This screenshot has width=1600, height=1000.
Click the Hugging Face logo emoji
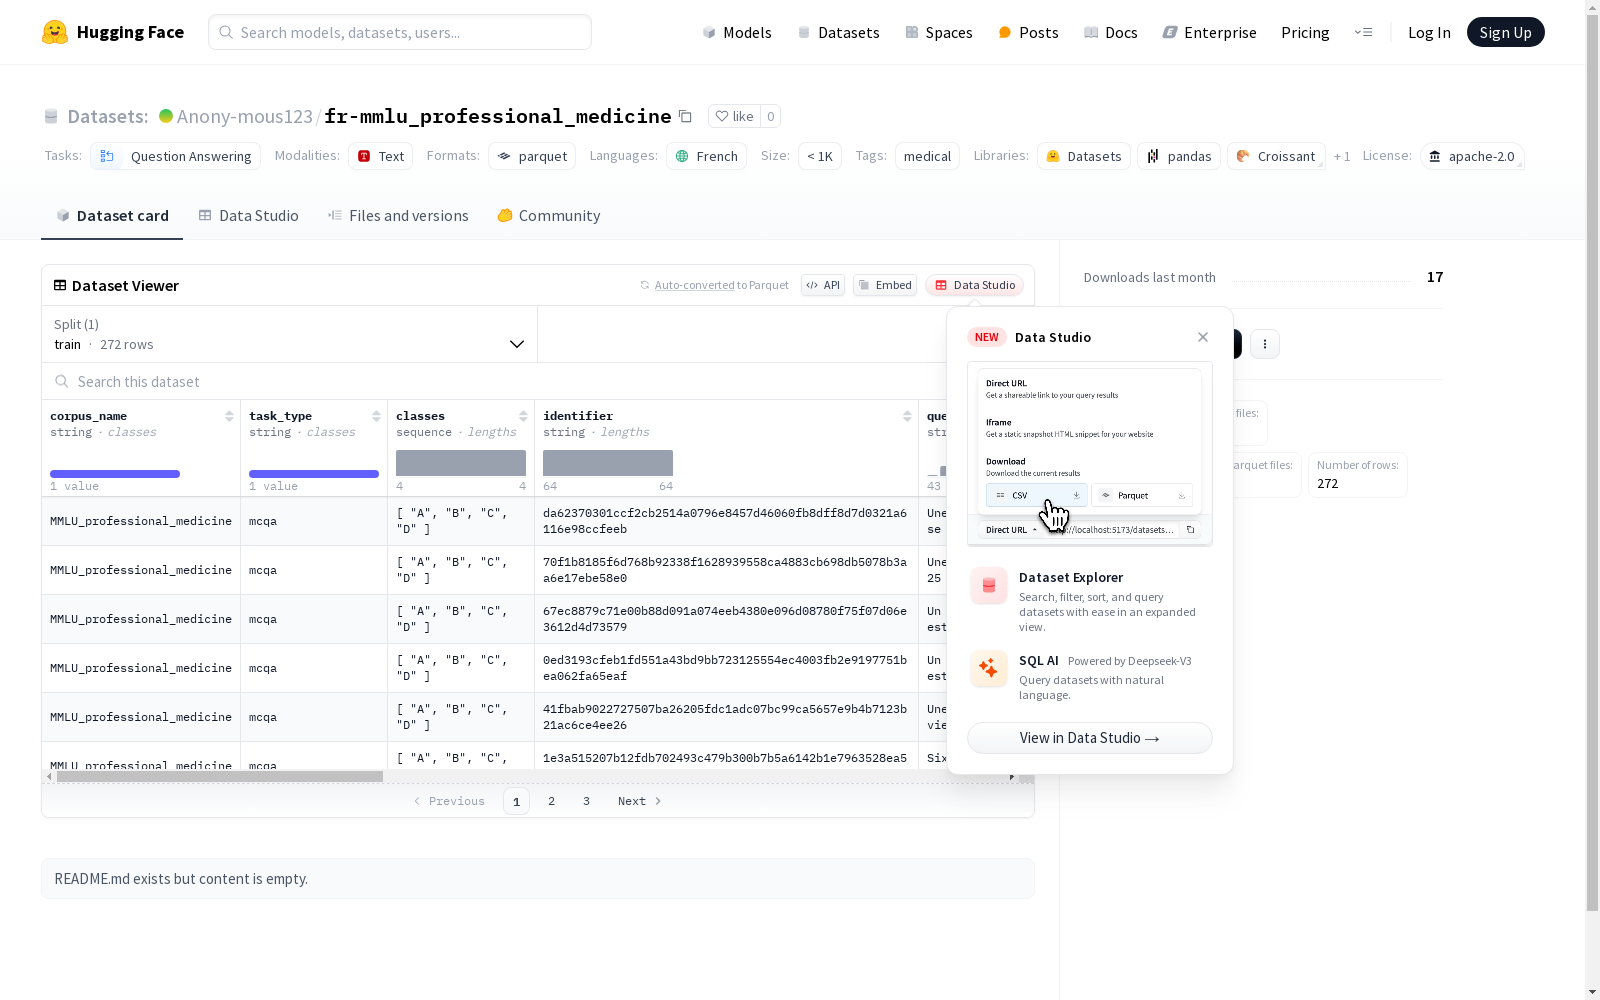55,32
